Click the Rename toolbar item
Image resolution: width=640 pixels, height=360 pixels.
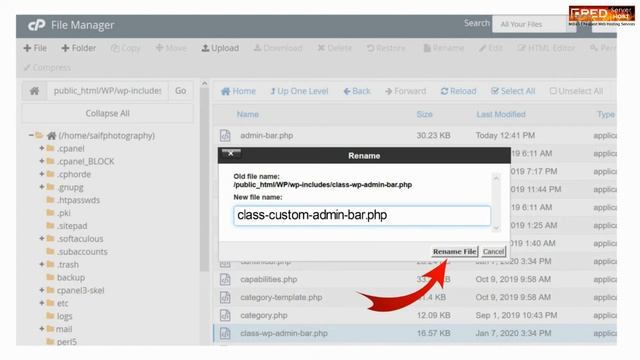(x=444, y=48)
